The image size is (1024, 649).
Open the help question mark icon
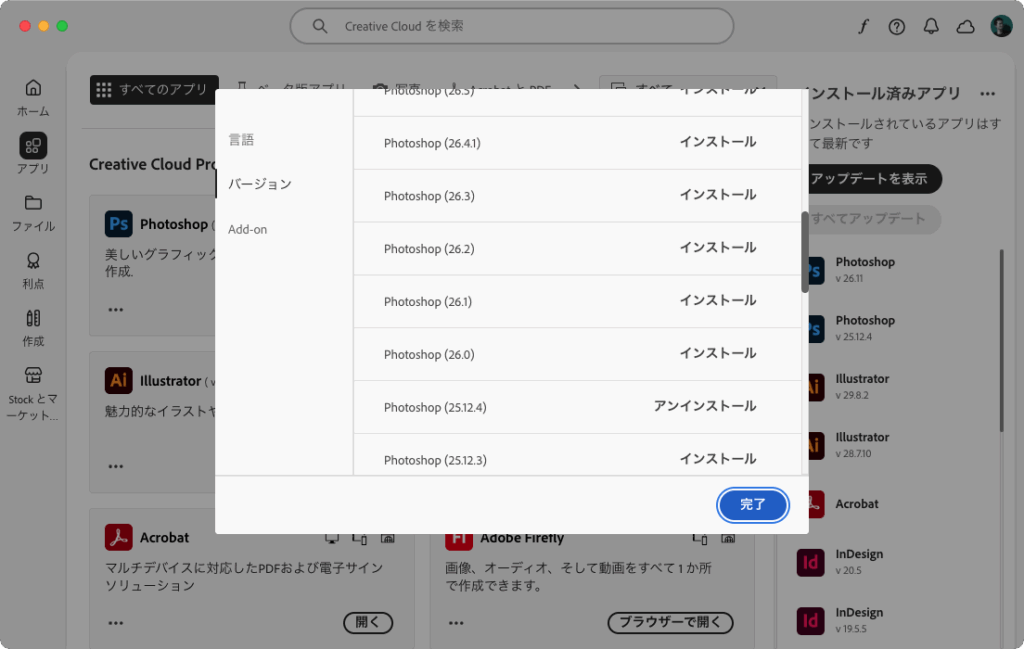click(x=897, y=27)
